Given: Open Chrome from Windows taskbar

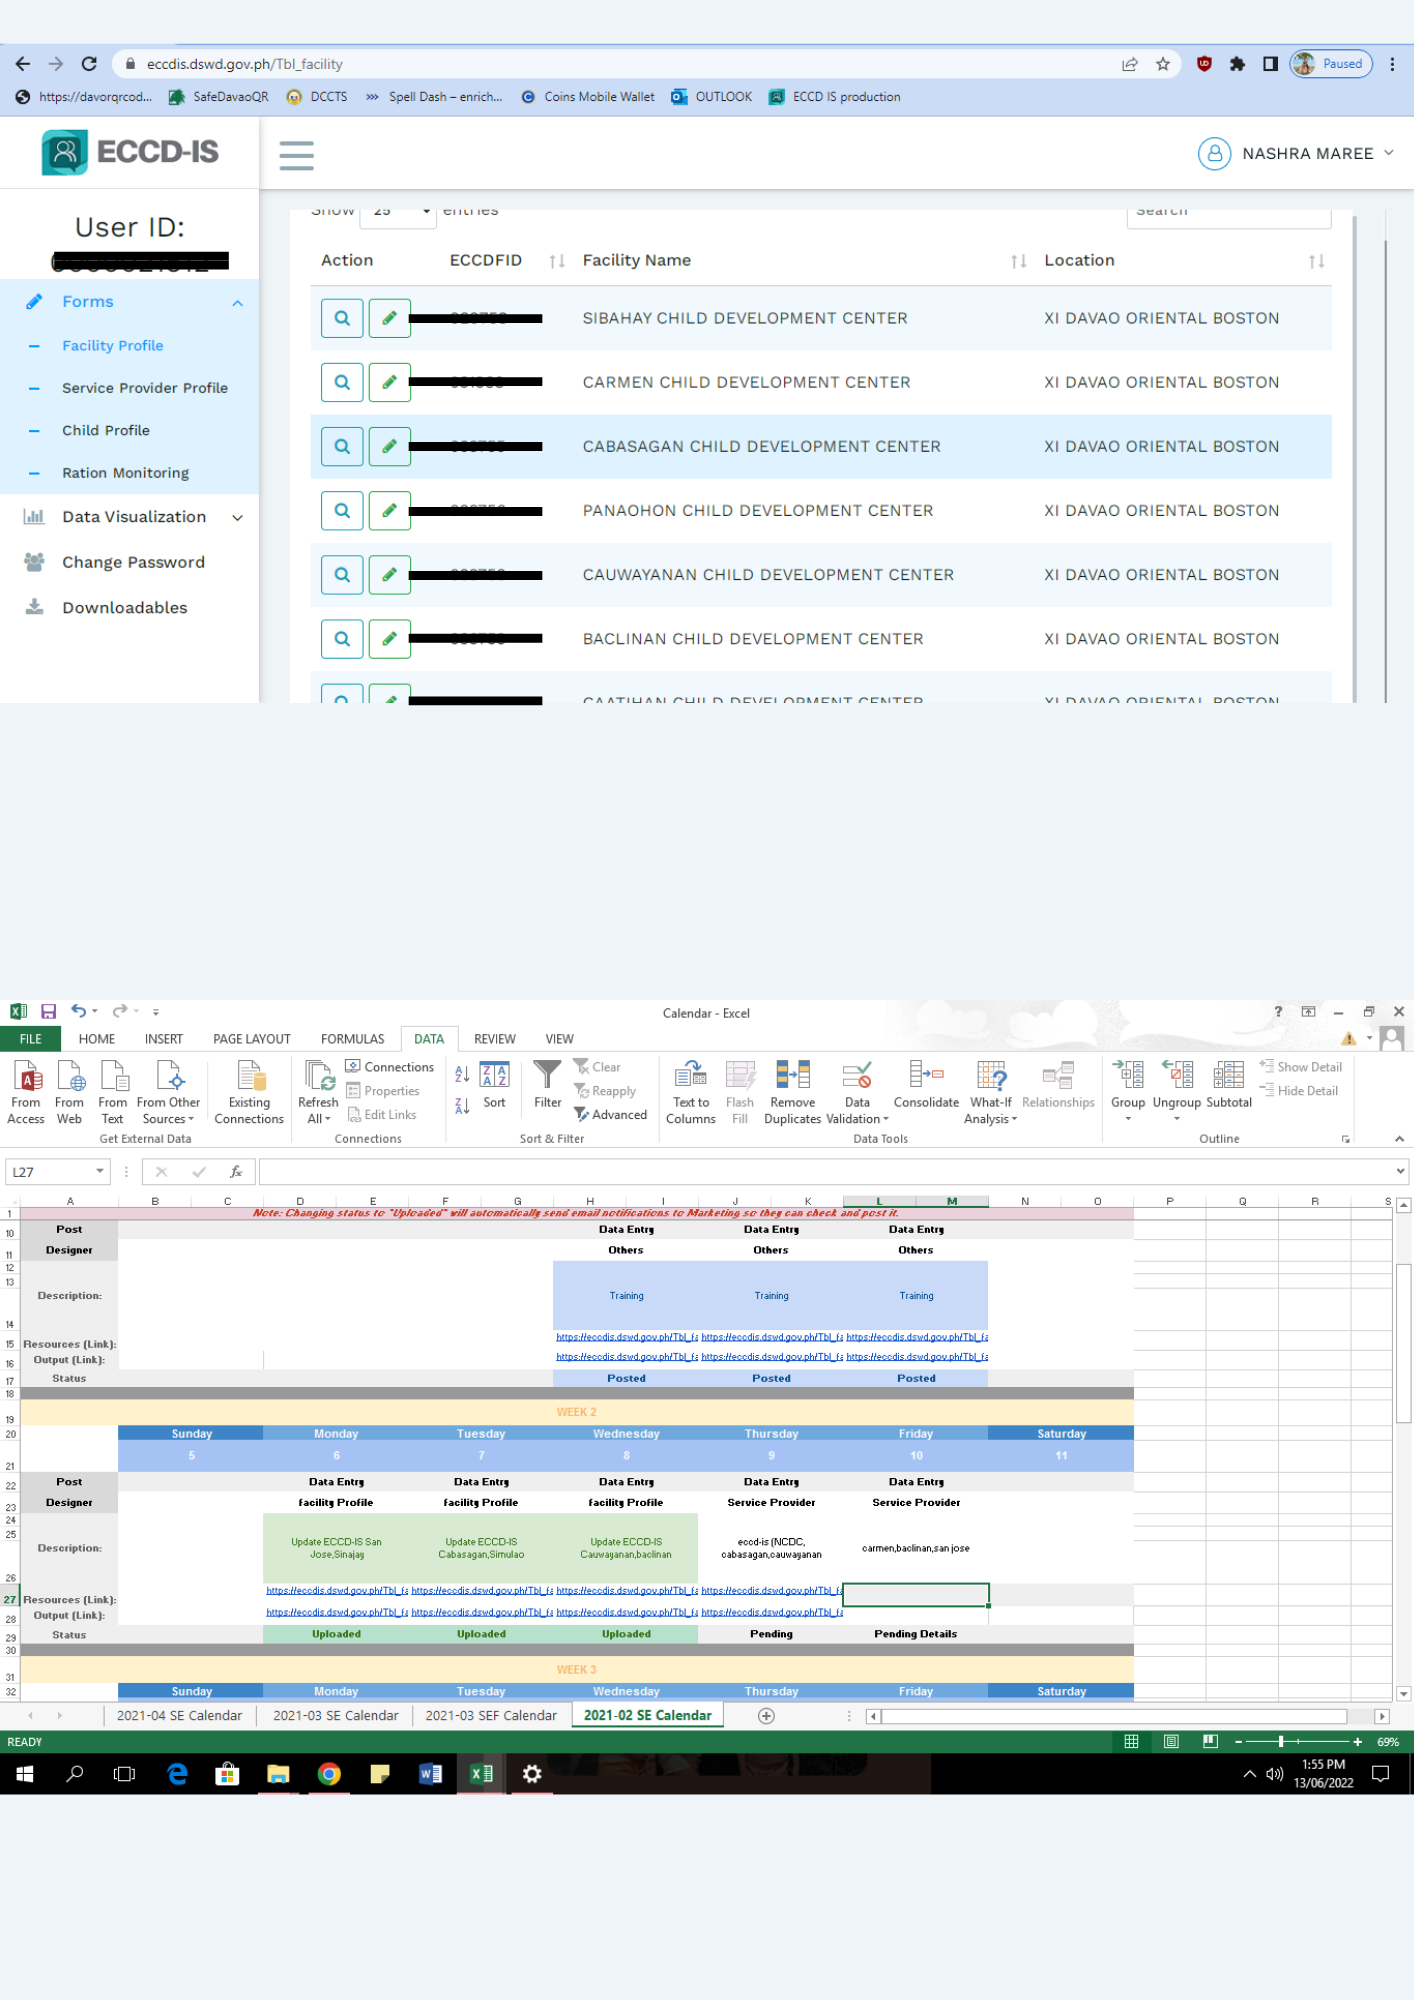Looking at the screenshot, I should coord(329,1774).
